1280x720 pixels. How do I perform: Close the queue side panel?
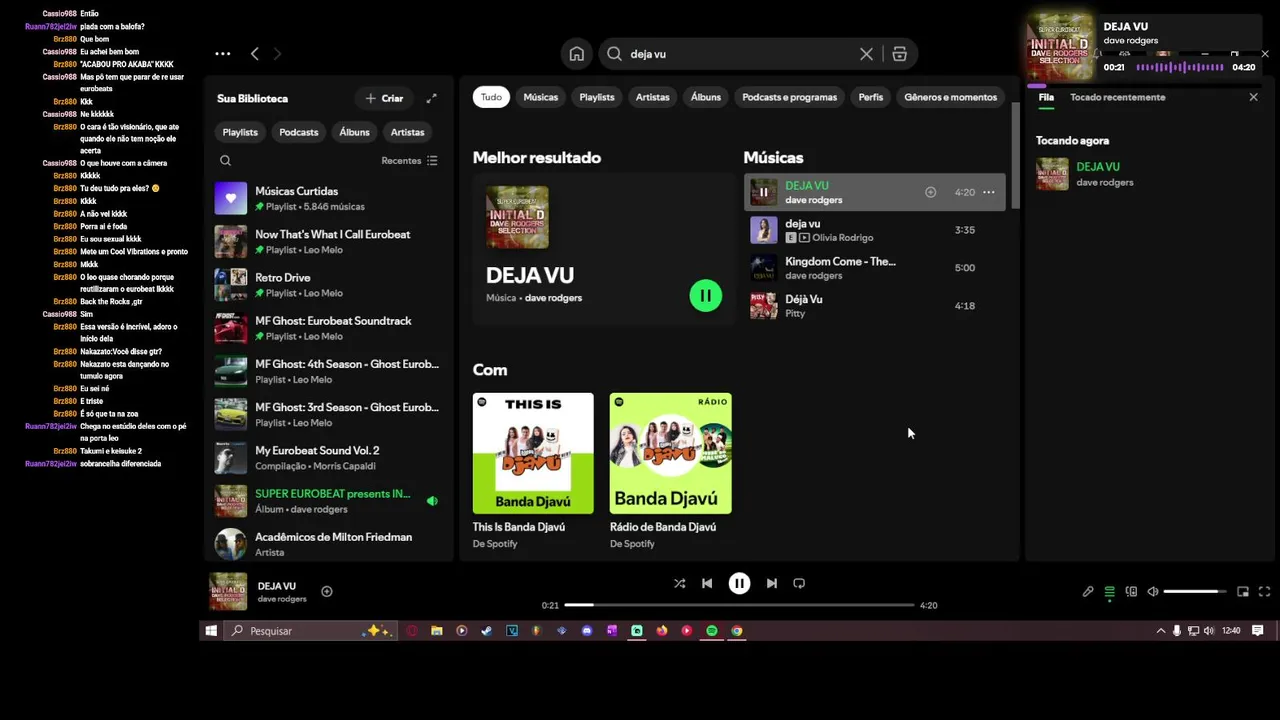(1253, 97)
